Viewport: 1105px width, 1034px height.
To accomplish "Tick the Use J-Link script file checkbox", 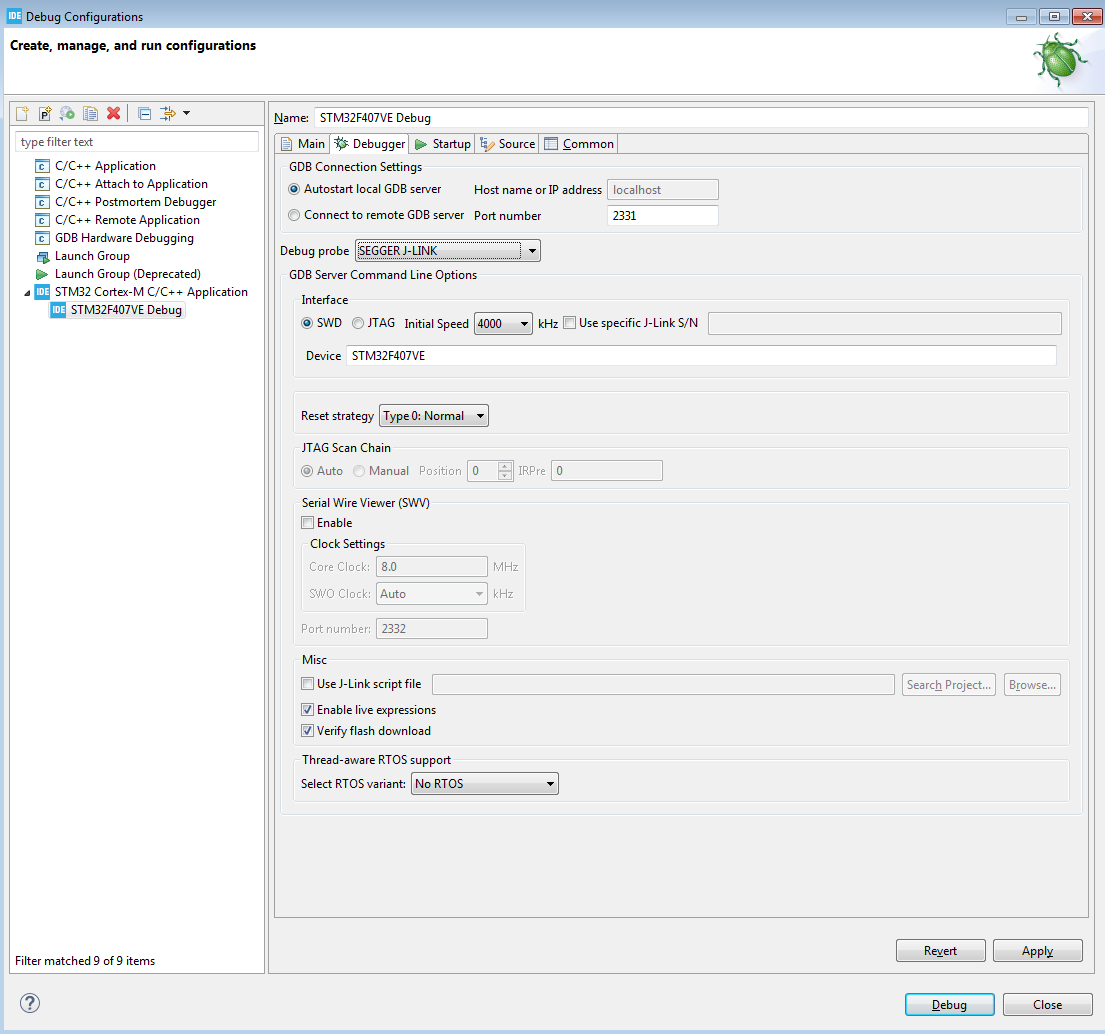I will click(x=308, y=684).
